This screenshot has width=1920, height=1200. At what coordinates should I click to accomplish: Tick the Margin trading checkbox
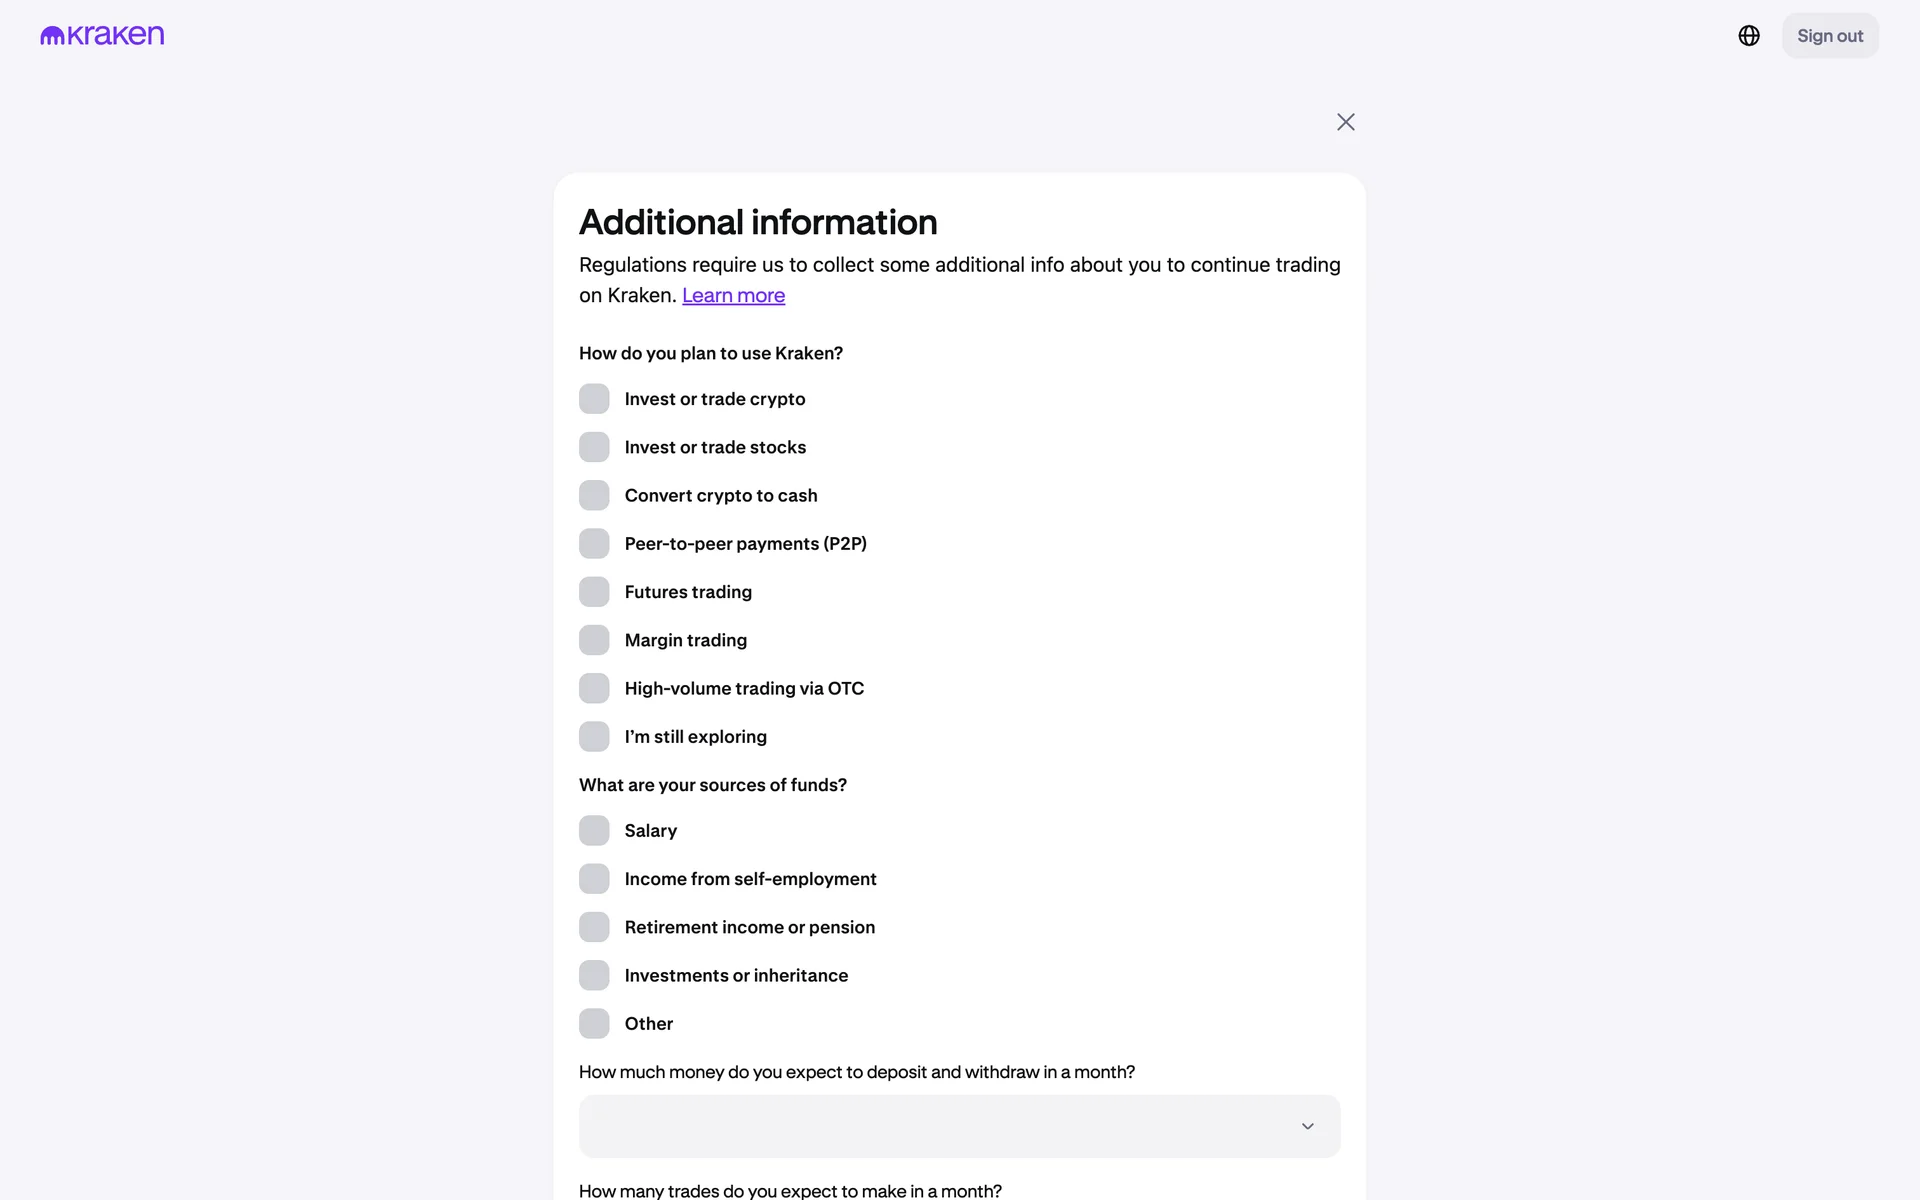(594, 640)
